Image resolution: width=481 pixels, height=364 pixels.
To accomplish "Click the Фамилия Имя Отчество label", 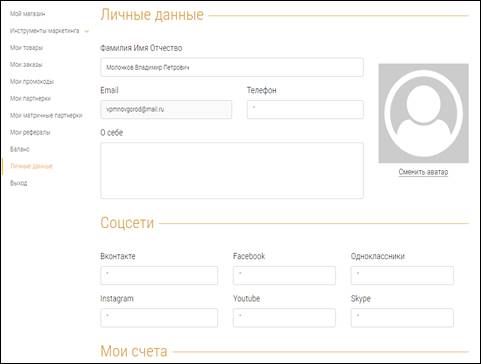I will (141, 48).
